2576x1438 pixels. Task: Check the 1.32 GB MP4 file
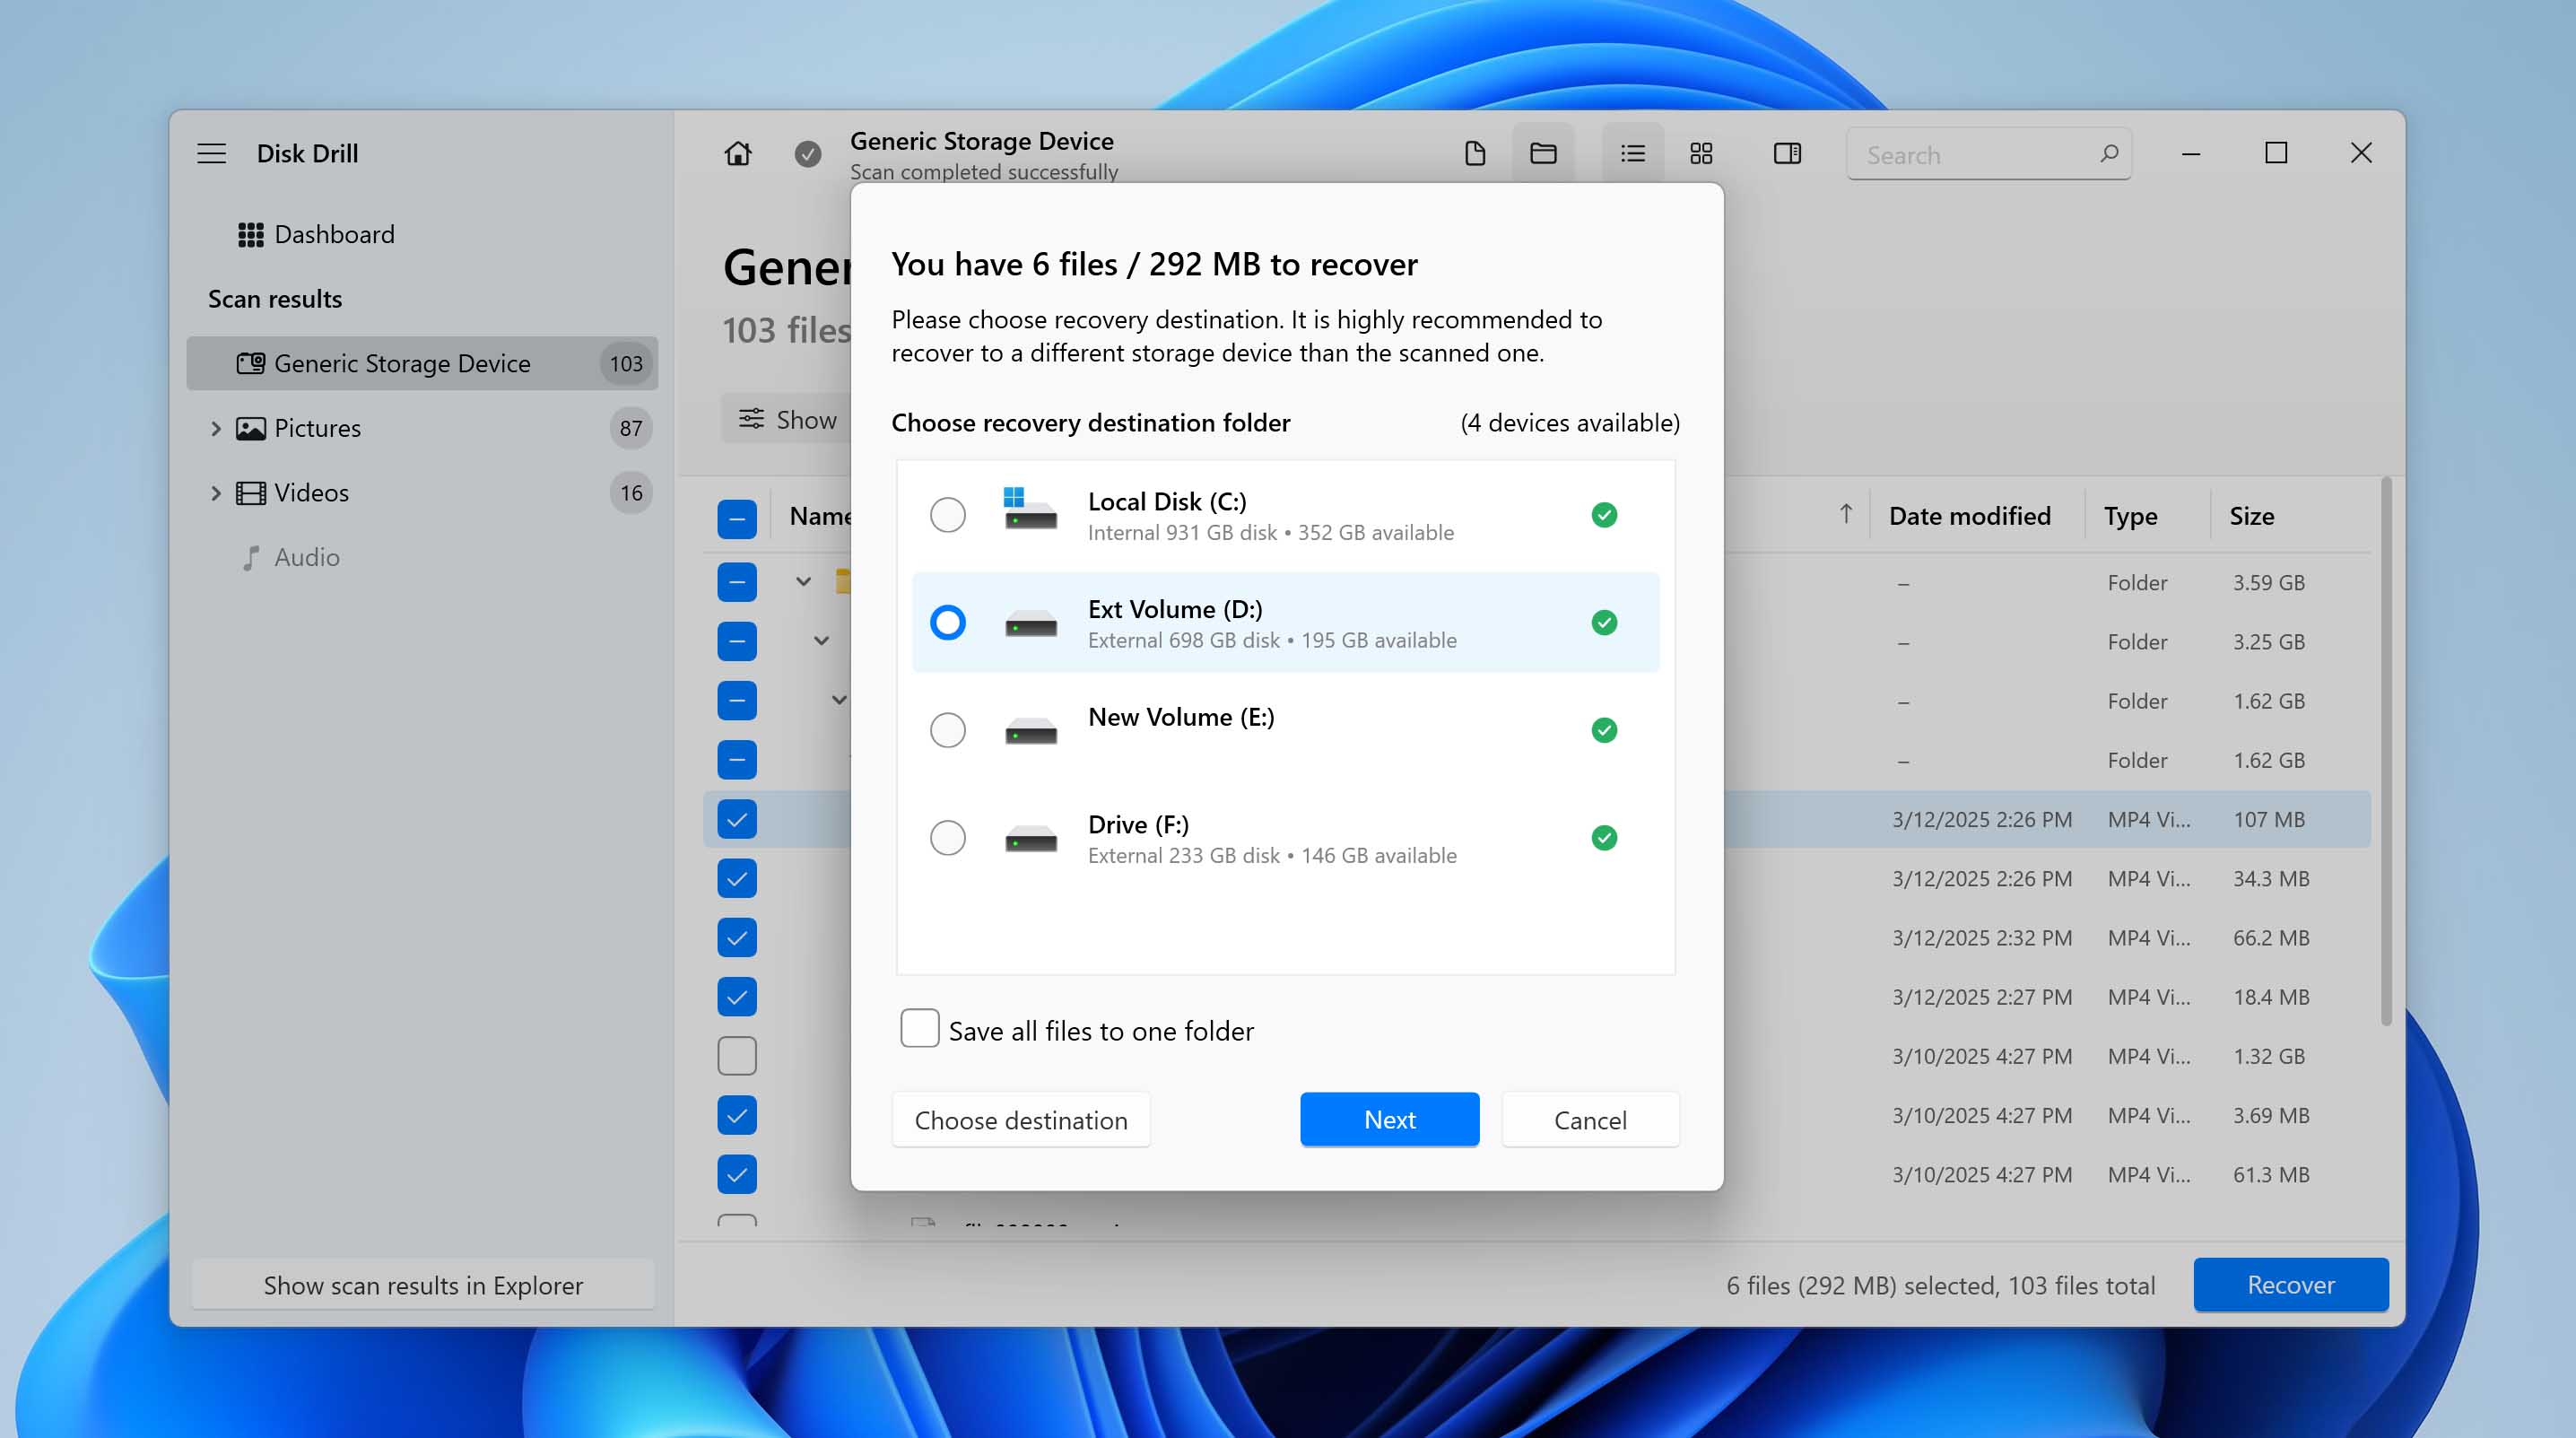[x=737, y=1056]
